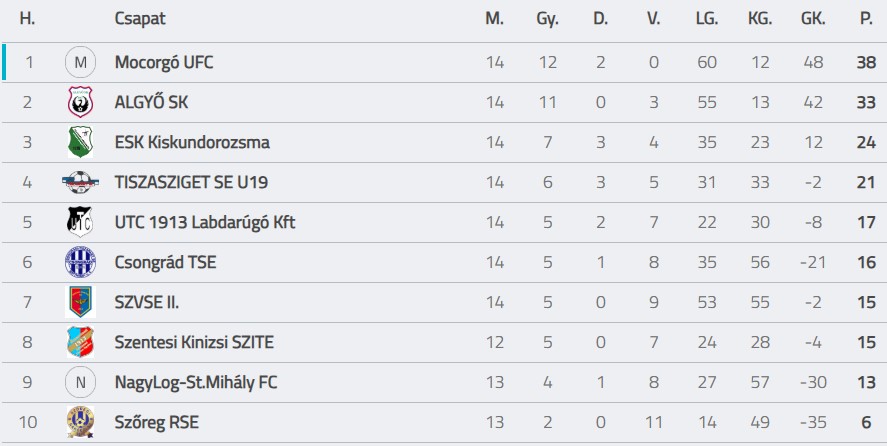Sort table by the P. points column
This screenshot has height=446, width=887.
(865, 19)
